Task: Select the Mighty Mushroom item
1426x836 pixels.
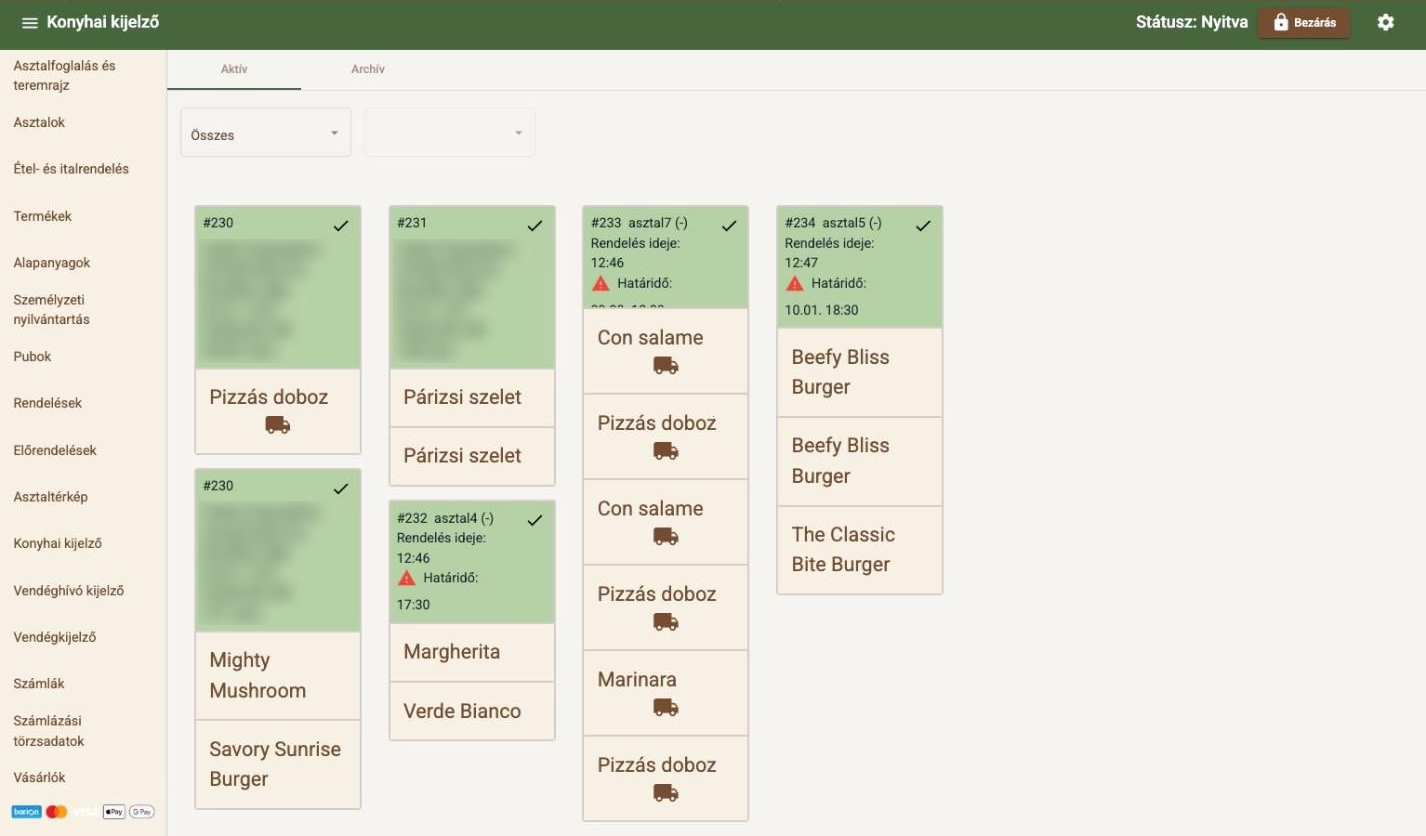Action: click(278, 675)
